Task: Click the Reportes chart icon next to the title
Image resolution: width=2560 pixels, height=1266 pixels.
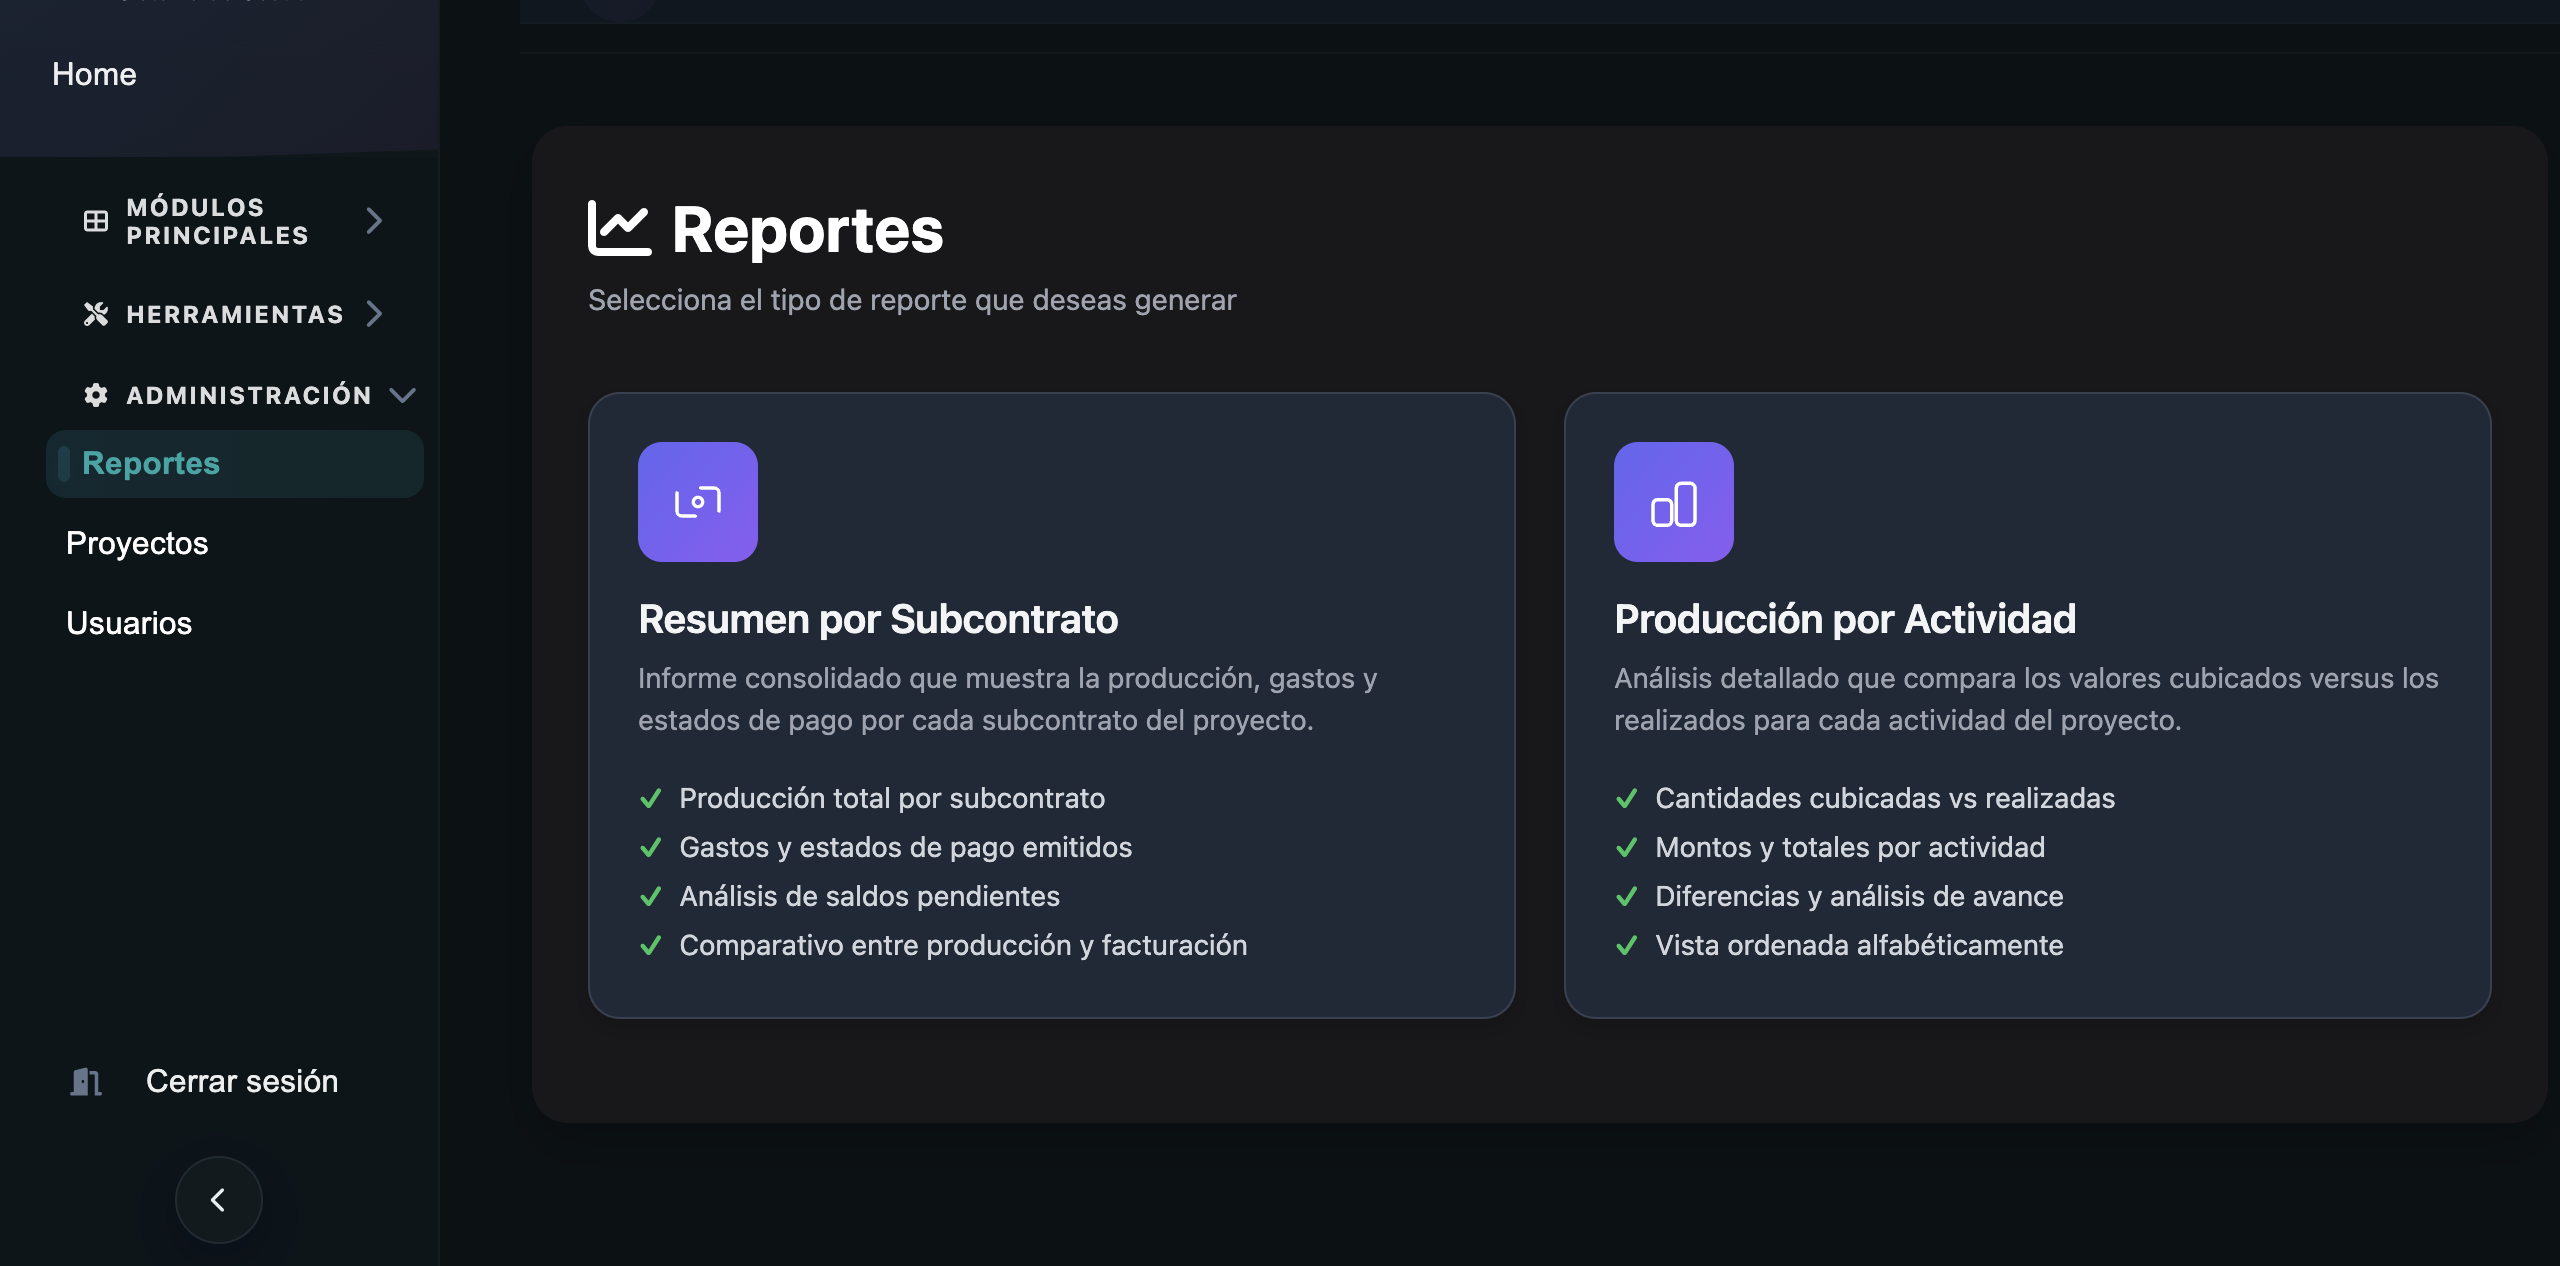Action: click(618, 228)
